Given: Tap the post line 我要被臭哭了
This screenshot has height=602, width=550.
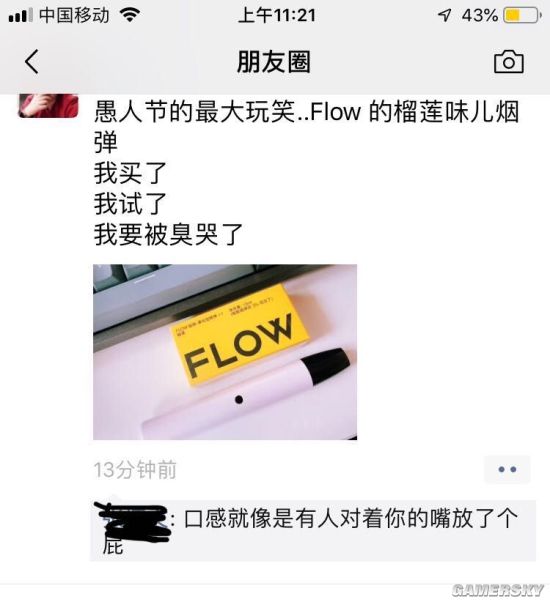Looking at the screenshot, I should pos(168,235).
